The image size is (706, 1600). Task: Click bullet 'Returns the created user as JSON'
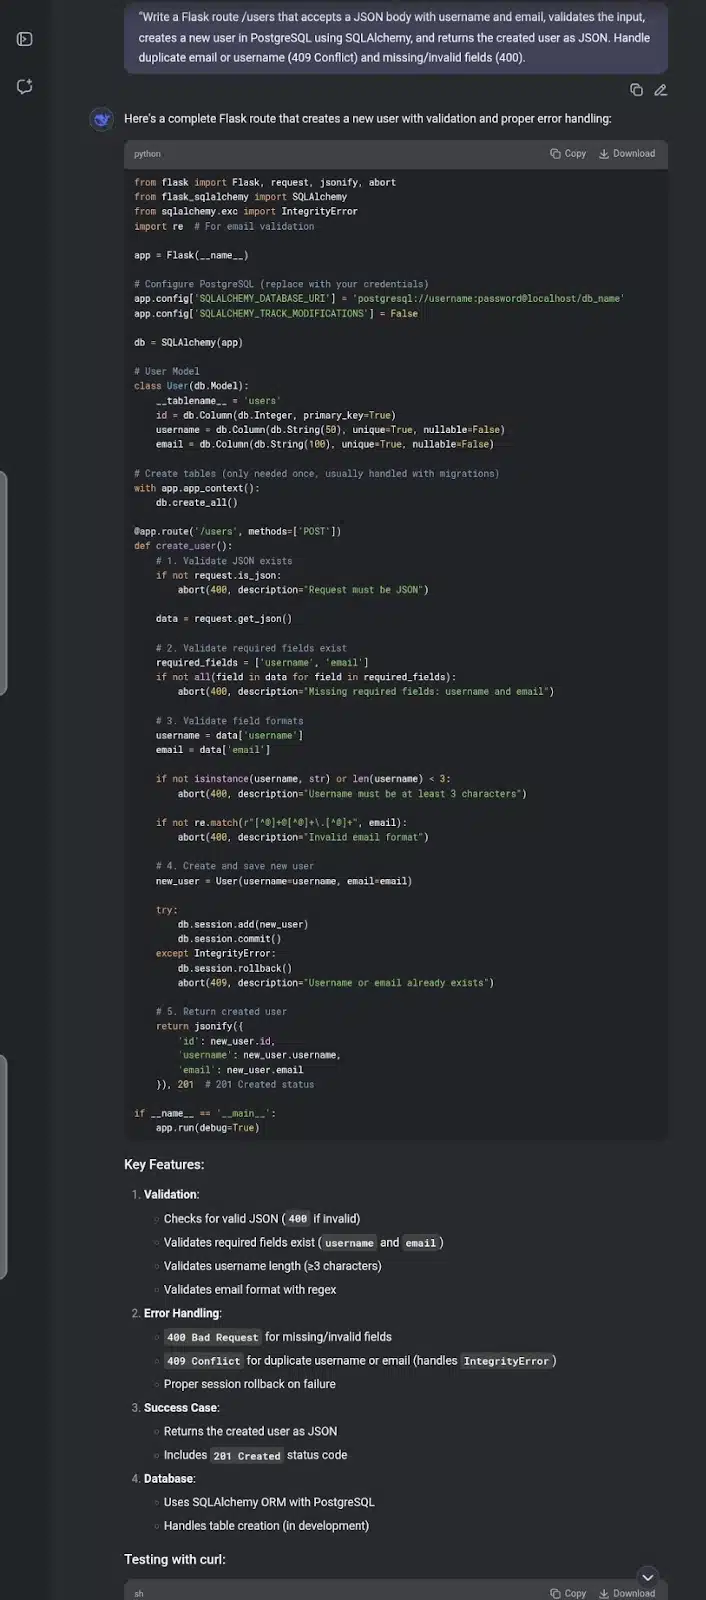pos(250,1432)
